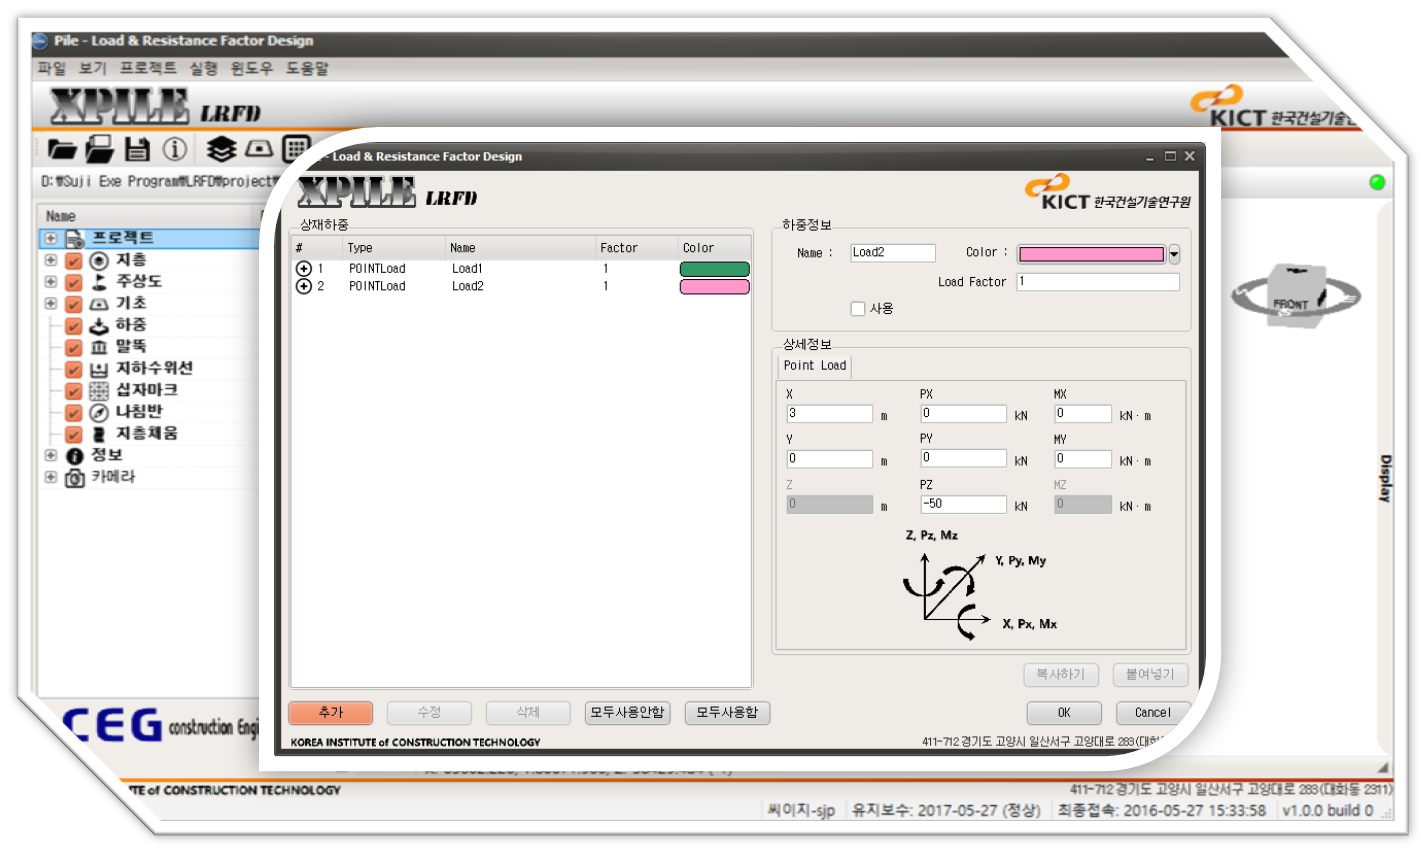Image resolution: width=1425 pixels, height=851 pixels.
Task: Toggle the 주상도 visibility checkbox
Action: click(x=74, y=282)
